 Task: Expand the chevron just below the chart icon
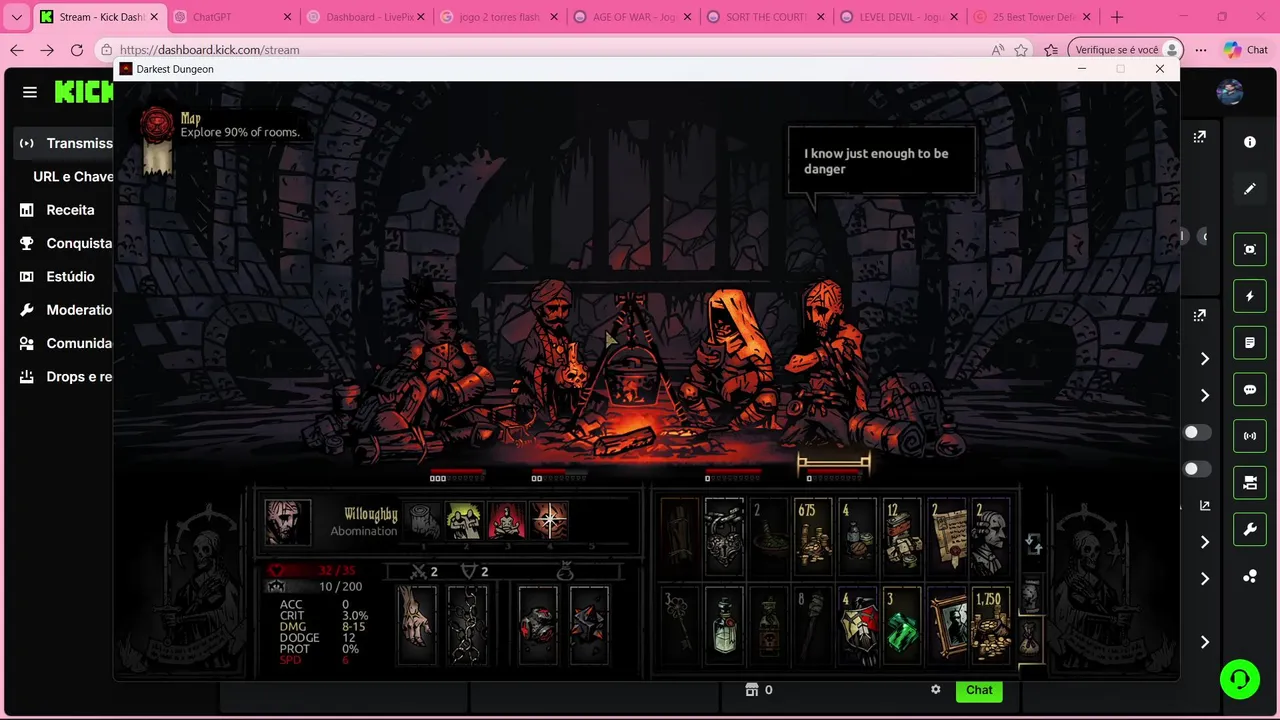(1205, 542)
